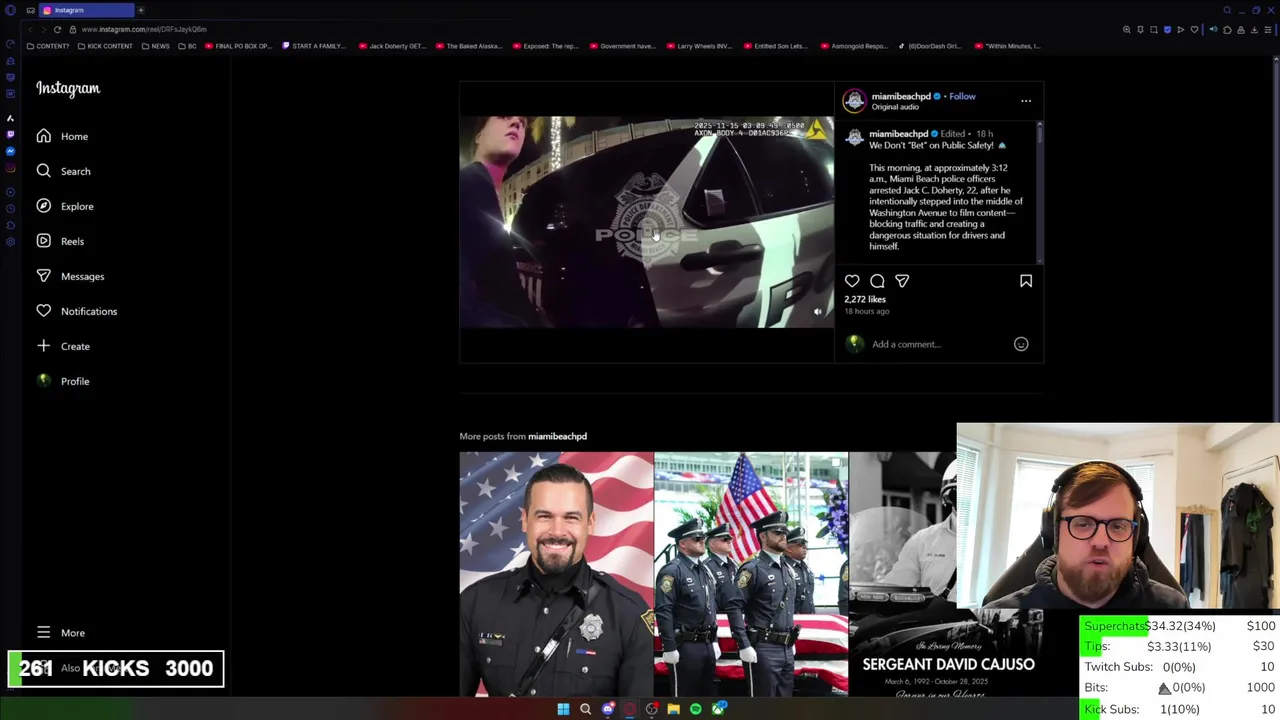The height and width of the screenshot is (720, 1280).
Task: Open post options three-dot menu
Action: (x=1026, y=100)
